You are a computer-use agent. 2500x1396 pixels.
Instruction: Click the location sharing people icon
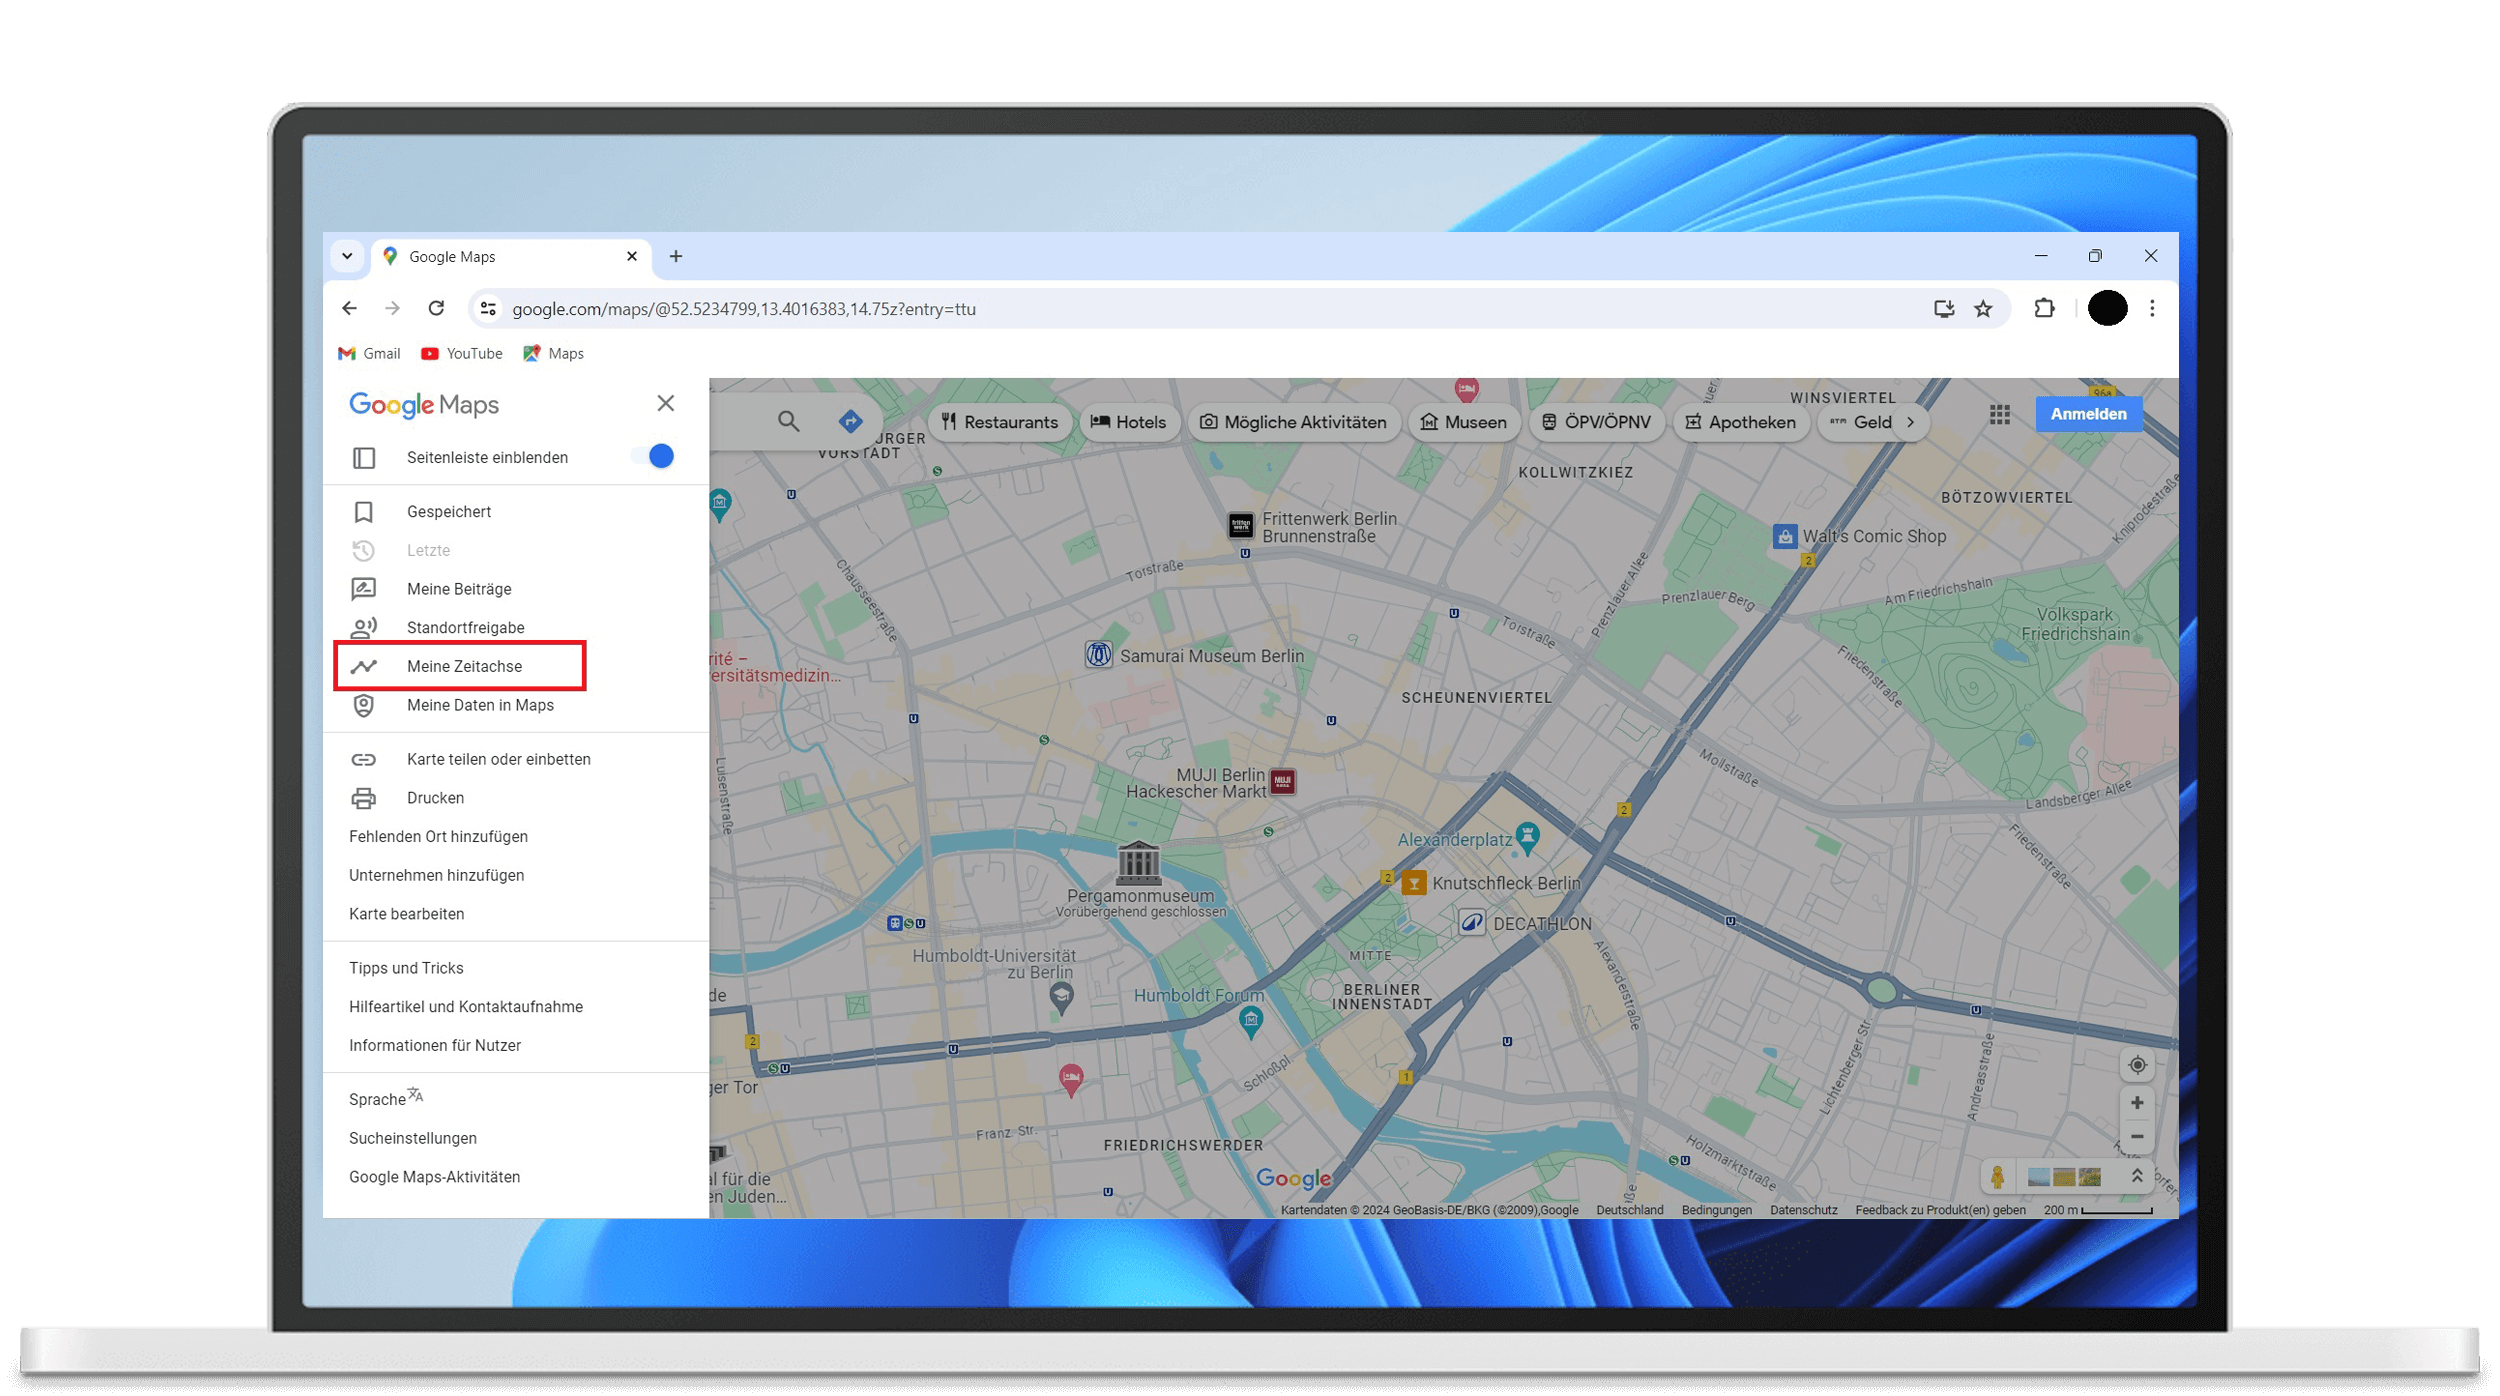pos(364,628)
